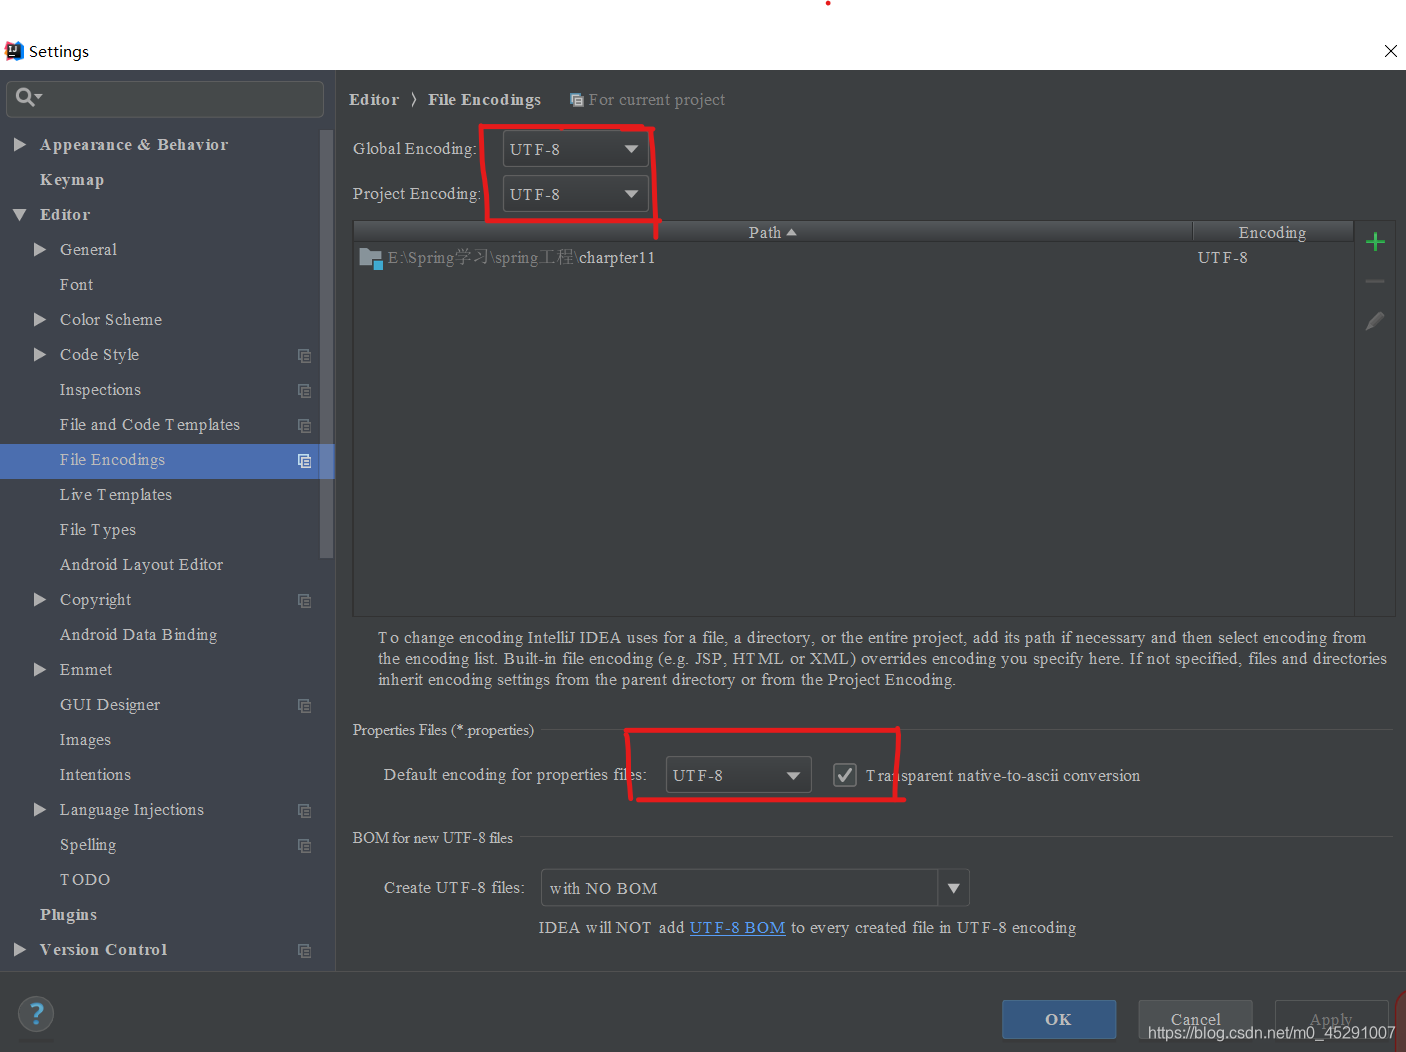Viewport: 1406px width, 1052px height.
Task: Open Inspections settings page
Action: (100, 390)
